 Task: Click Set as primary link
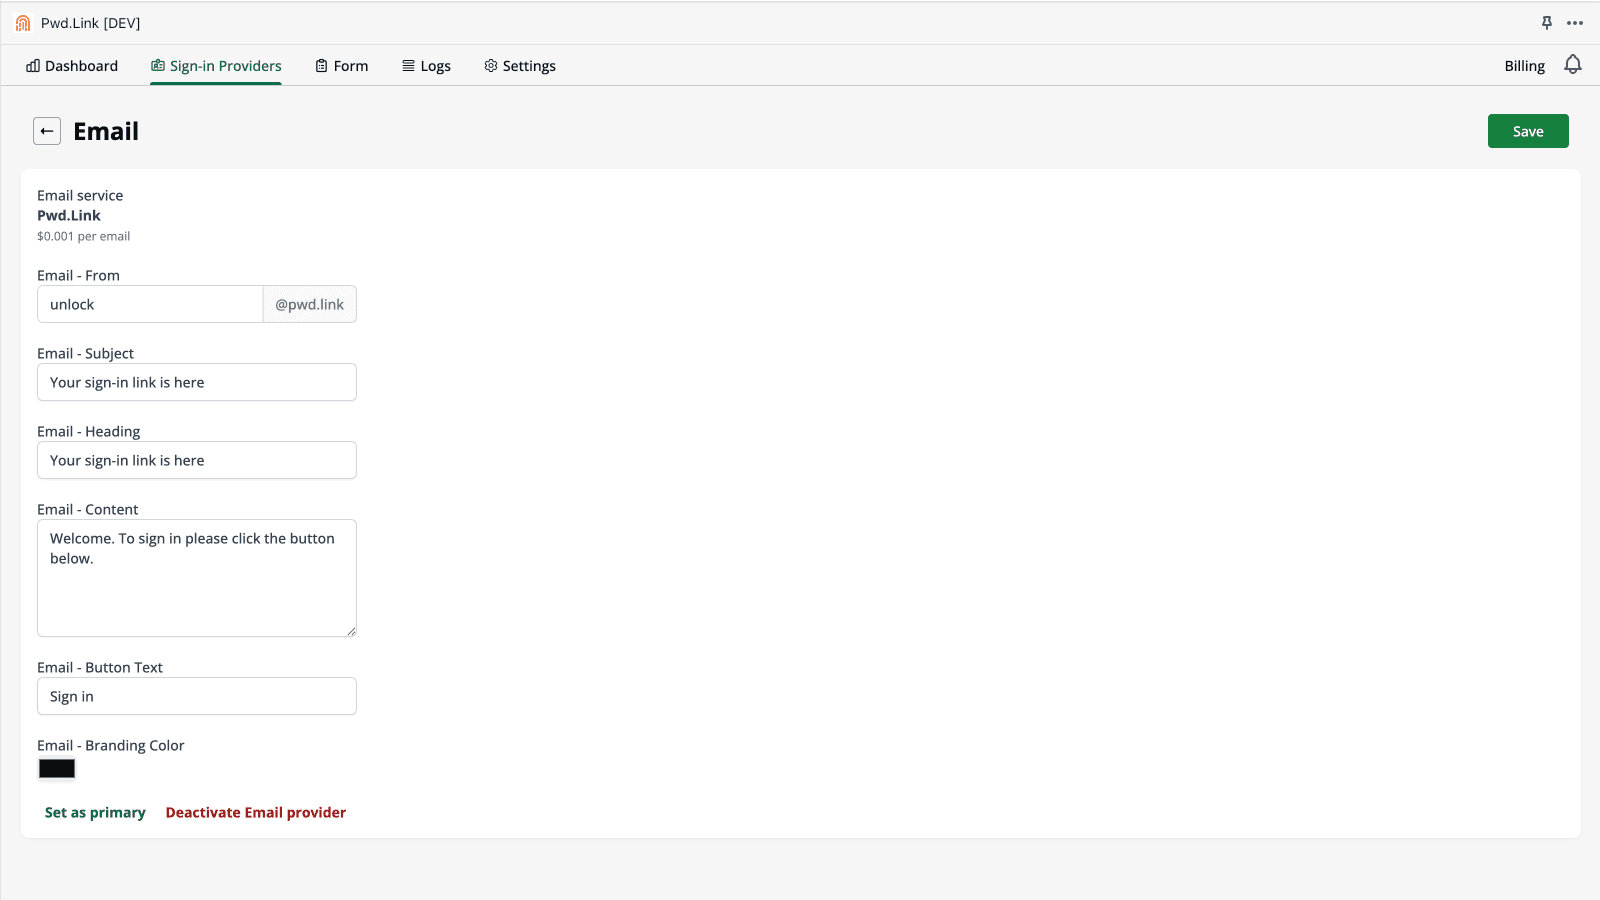pyautogui.click(x=95, y=812)
